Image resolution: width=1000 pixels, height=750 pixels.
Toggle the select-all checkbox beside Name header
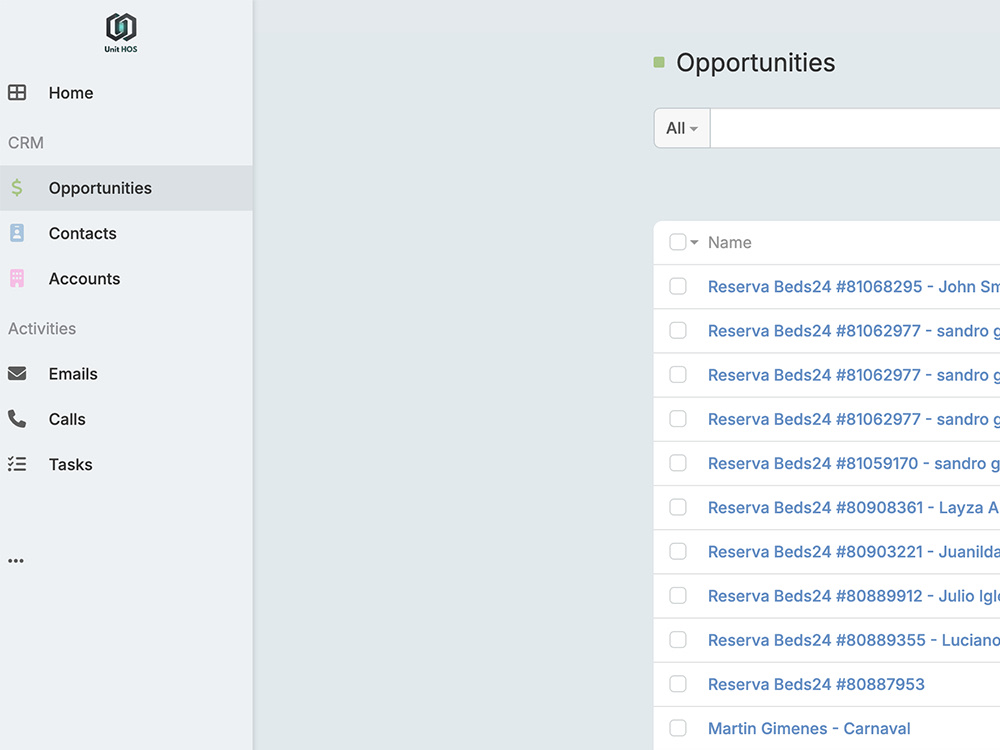tap(678, 242)
